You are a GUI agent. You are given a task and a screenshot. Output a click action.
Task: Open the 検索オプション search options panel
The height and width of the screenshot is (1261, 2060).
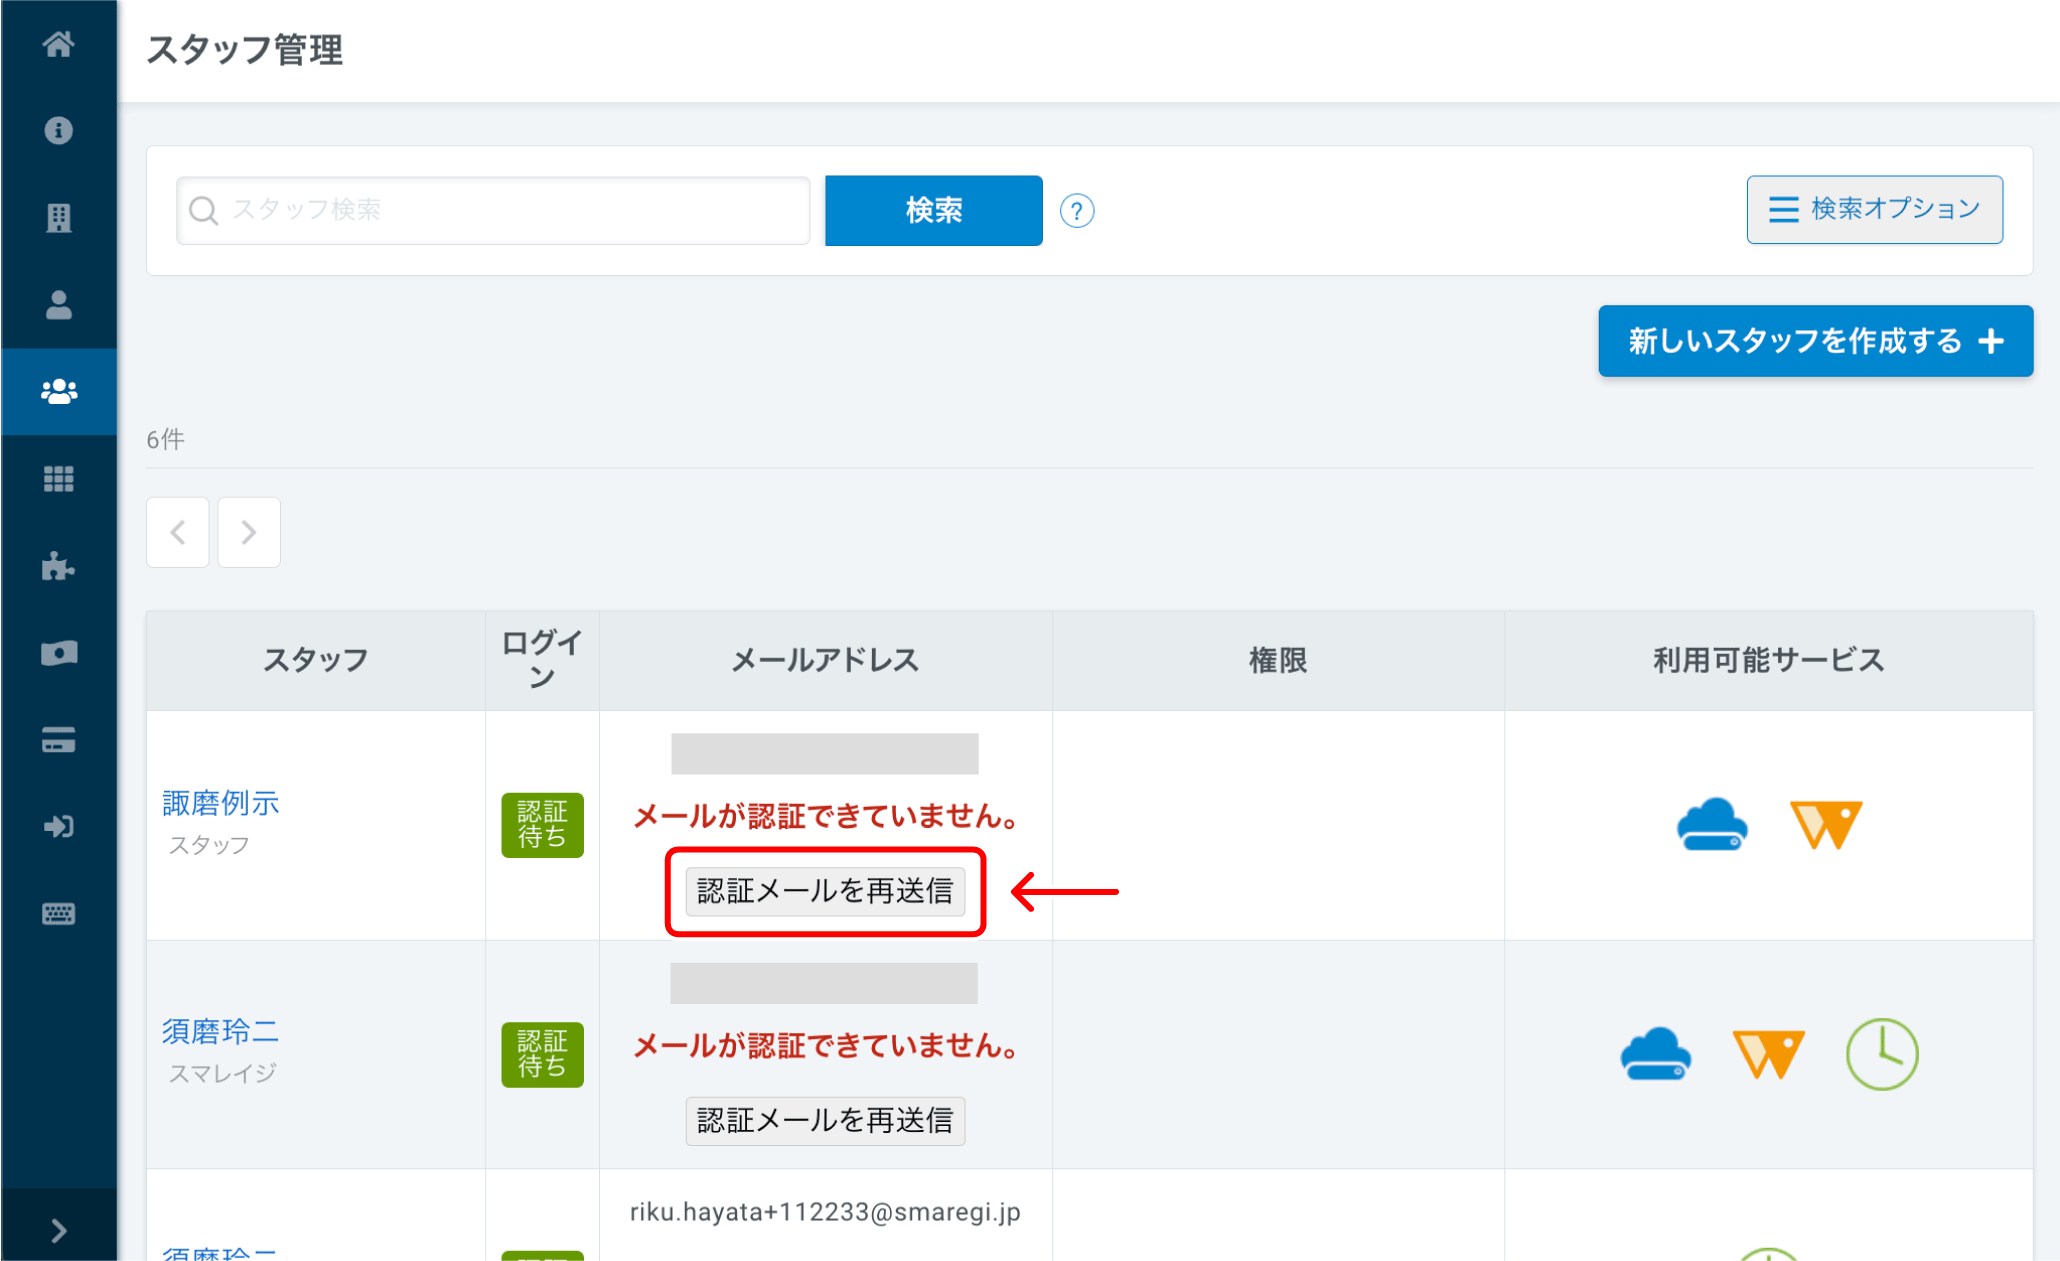coord(1874,209)
